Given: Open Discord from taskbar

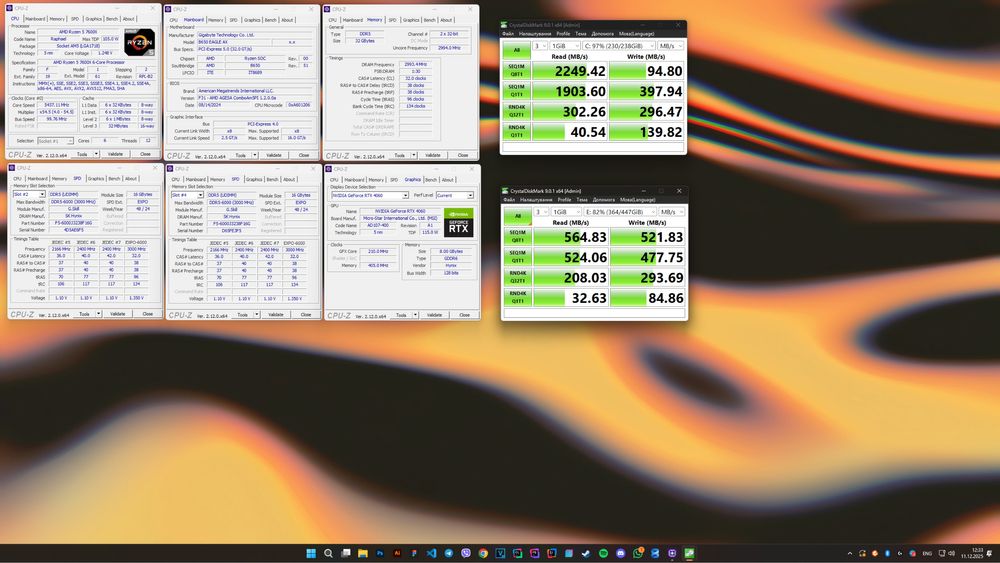Looking at the screenshot, I should (621, 553).
